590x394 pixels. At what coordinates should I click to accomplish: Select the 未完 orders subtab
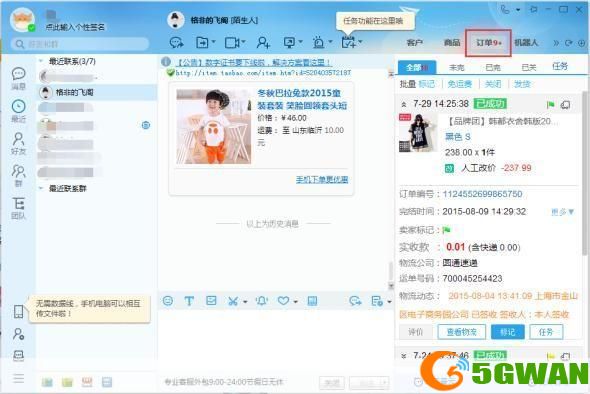(x=456, y=67)
